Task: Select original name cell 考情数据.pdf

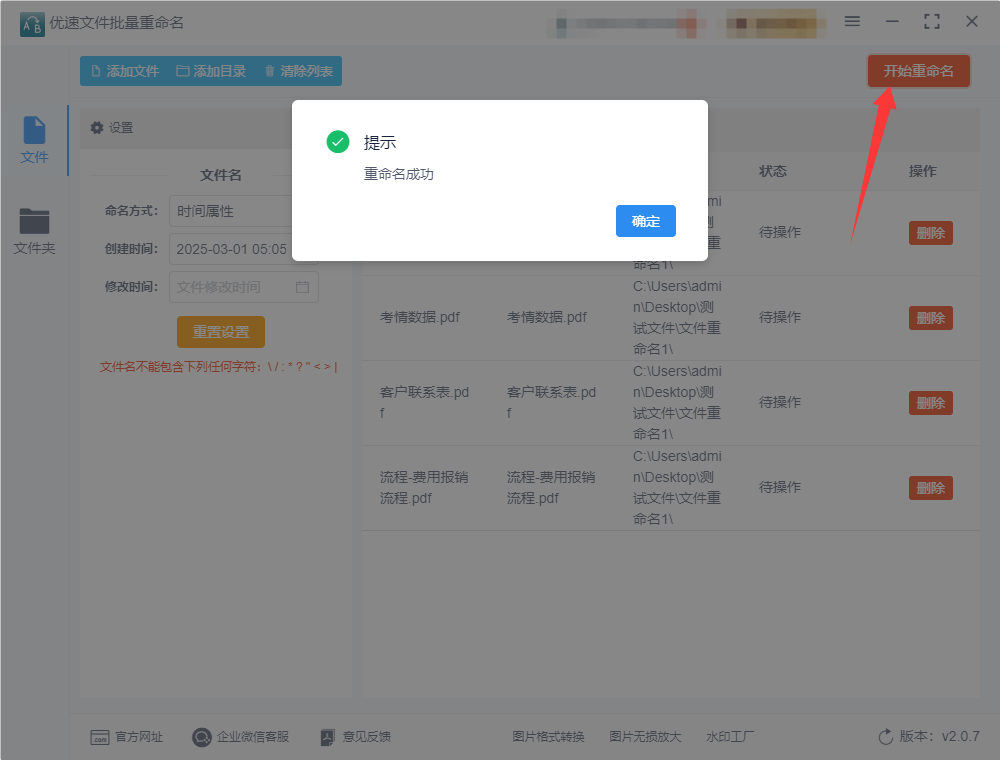Action: tap(420, 317)
